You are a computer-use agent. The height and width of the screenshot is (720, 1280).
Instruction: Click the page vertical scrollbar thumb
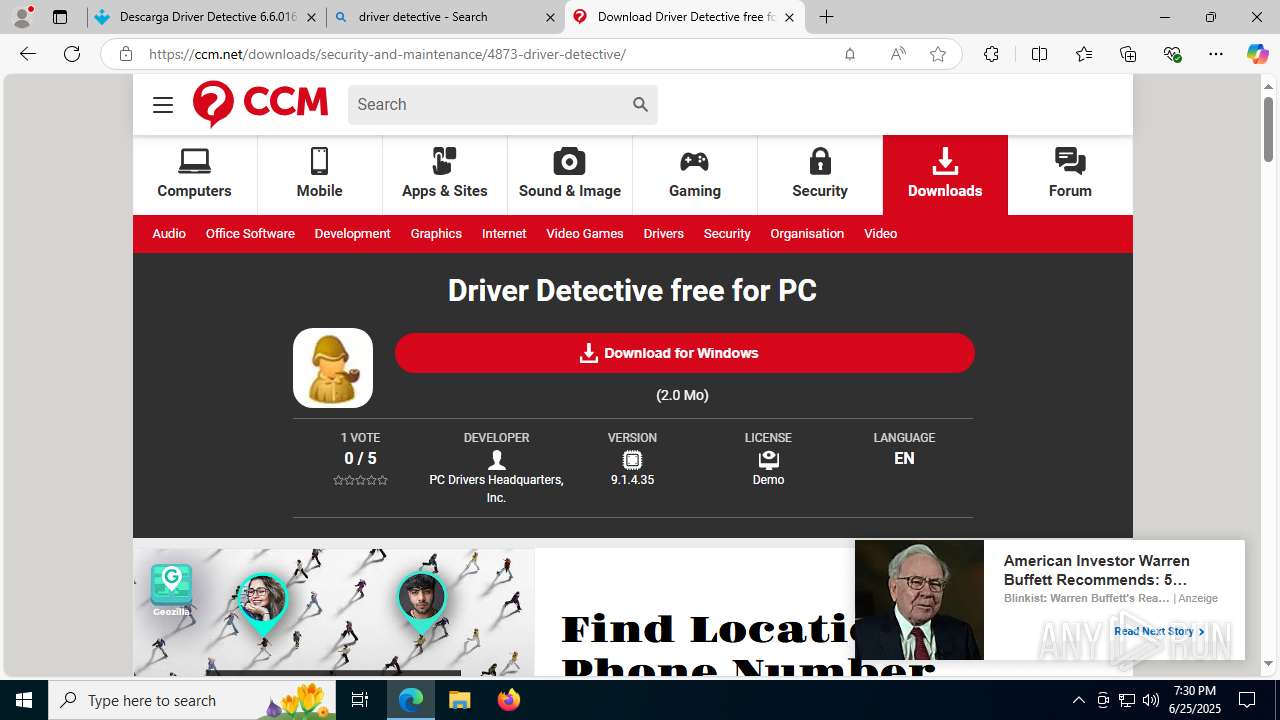click(1268, 129)
